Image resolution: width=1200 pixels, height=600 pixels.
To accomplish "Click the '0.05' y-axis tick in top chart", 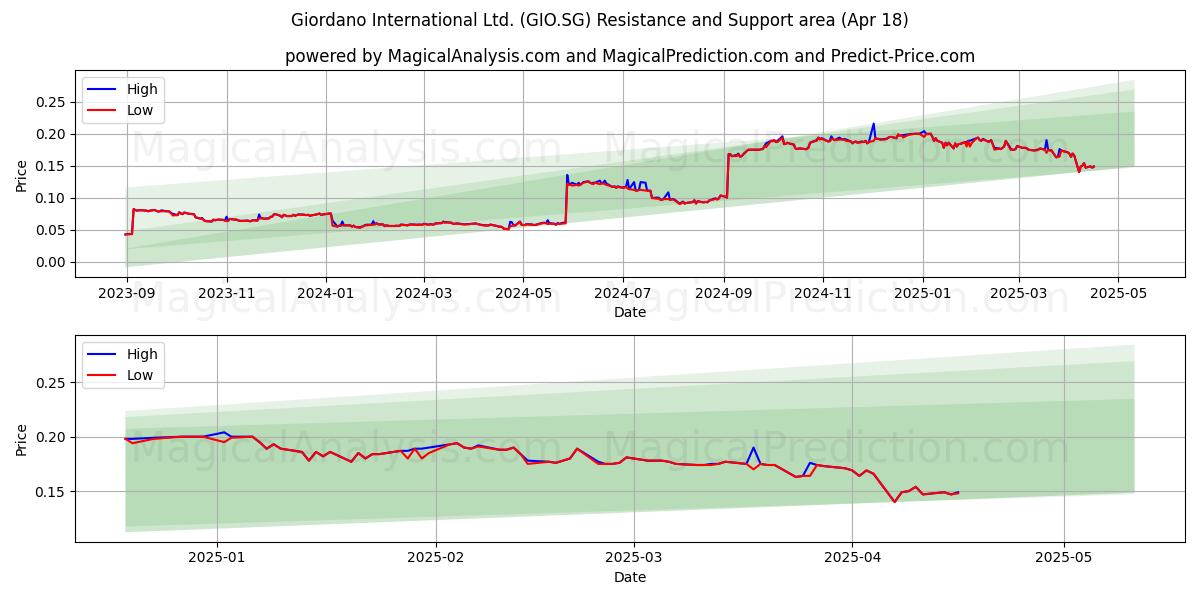I will [x=52, y=230].
